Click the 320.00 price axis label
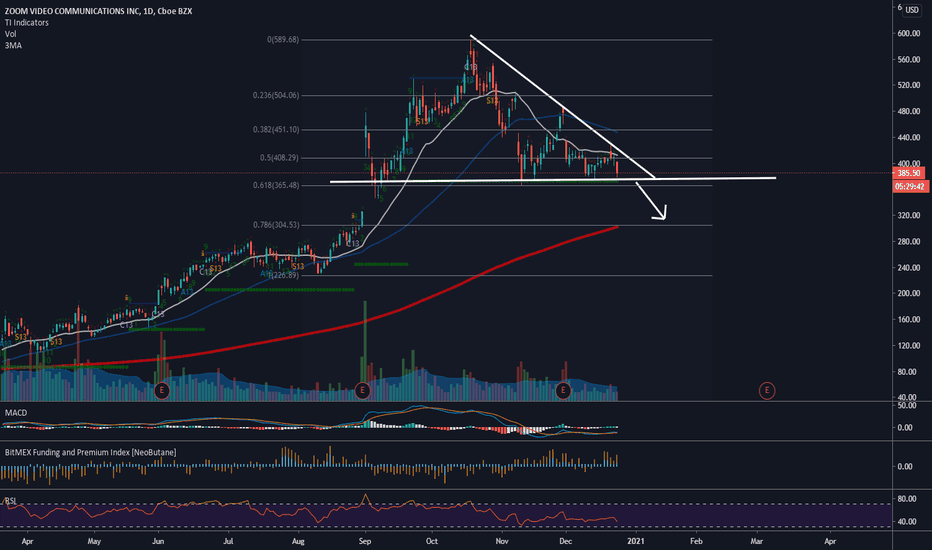The height and width of the screenshot is (550, 932). (x=908, y=215)
